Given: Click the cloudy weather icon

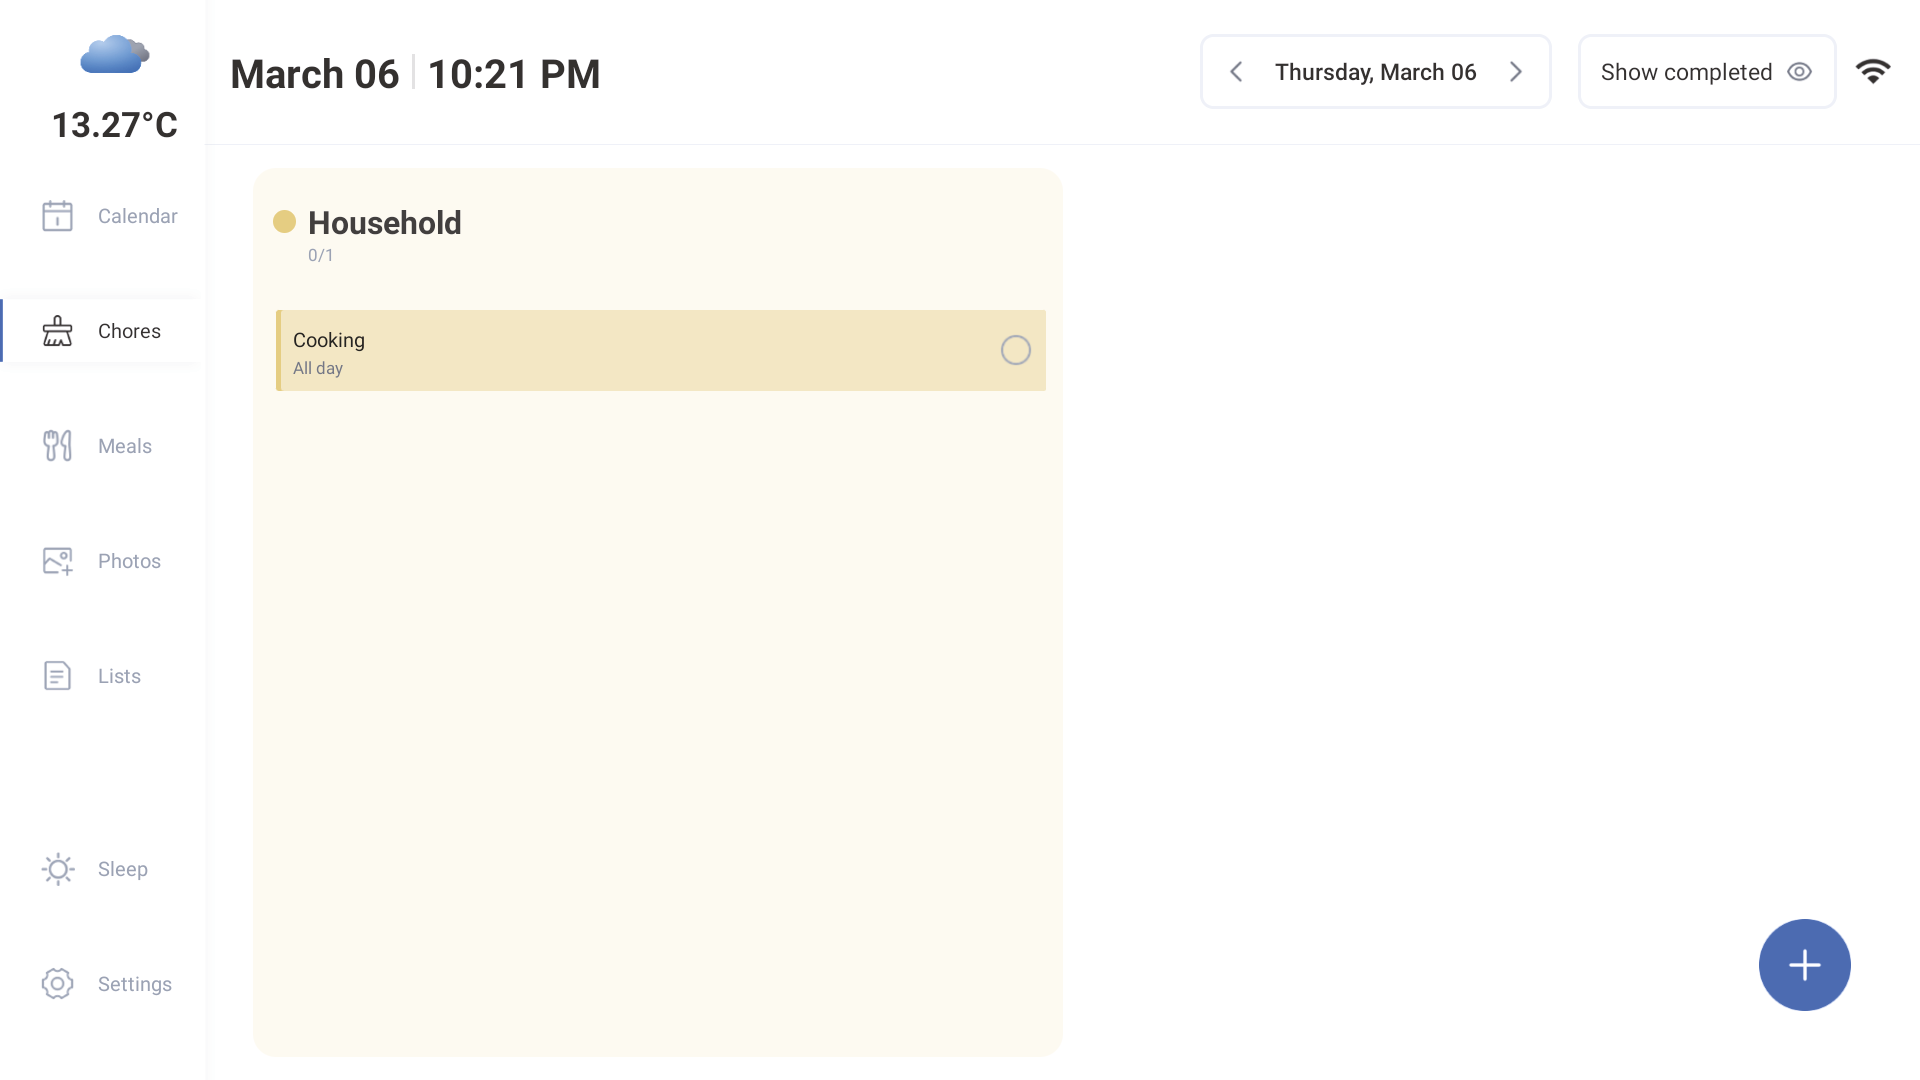Looking at the screenshot, I should (x=114, y=55).
